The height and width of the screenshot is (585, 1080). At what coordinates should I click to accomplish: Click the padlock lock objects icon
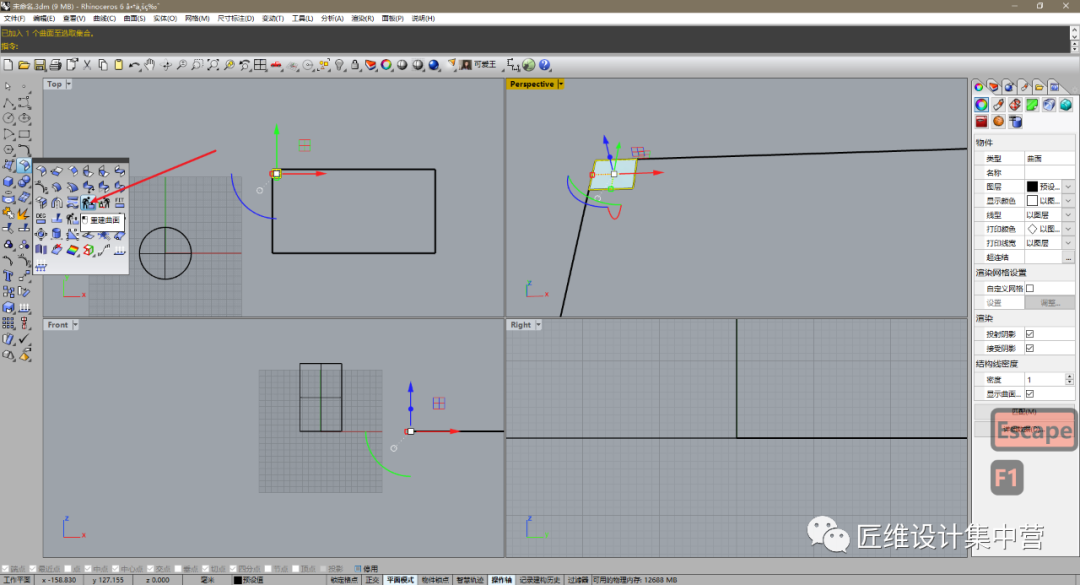(x=355, y=65)
